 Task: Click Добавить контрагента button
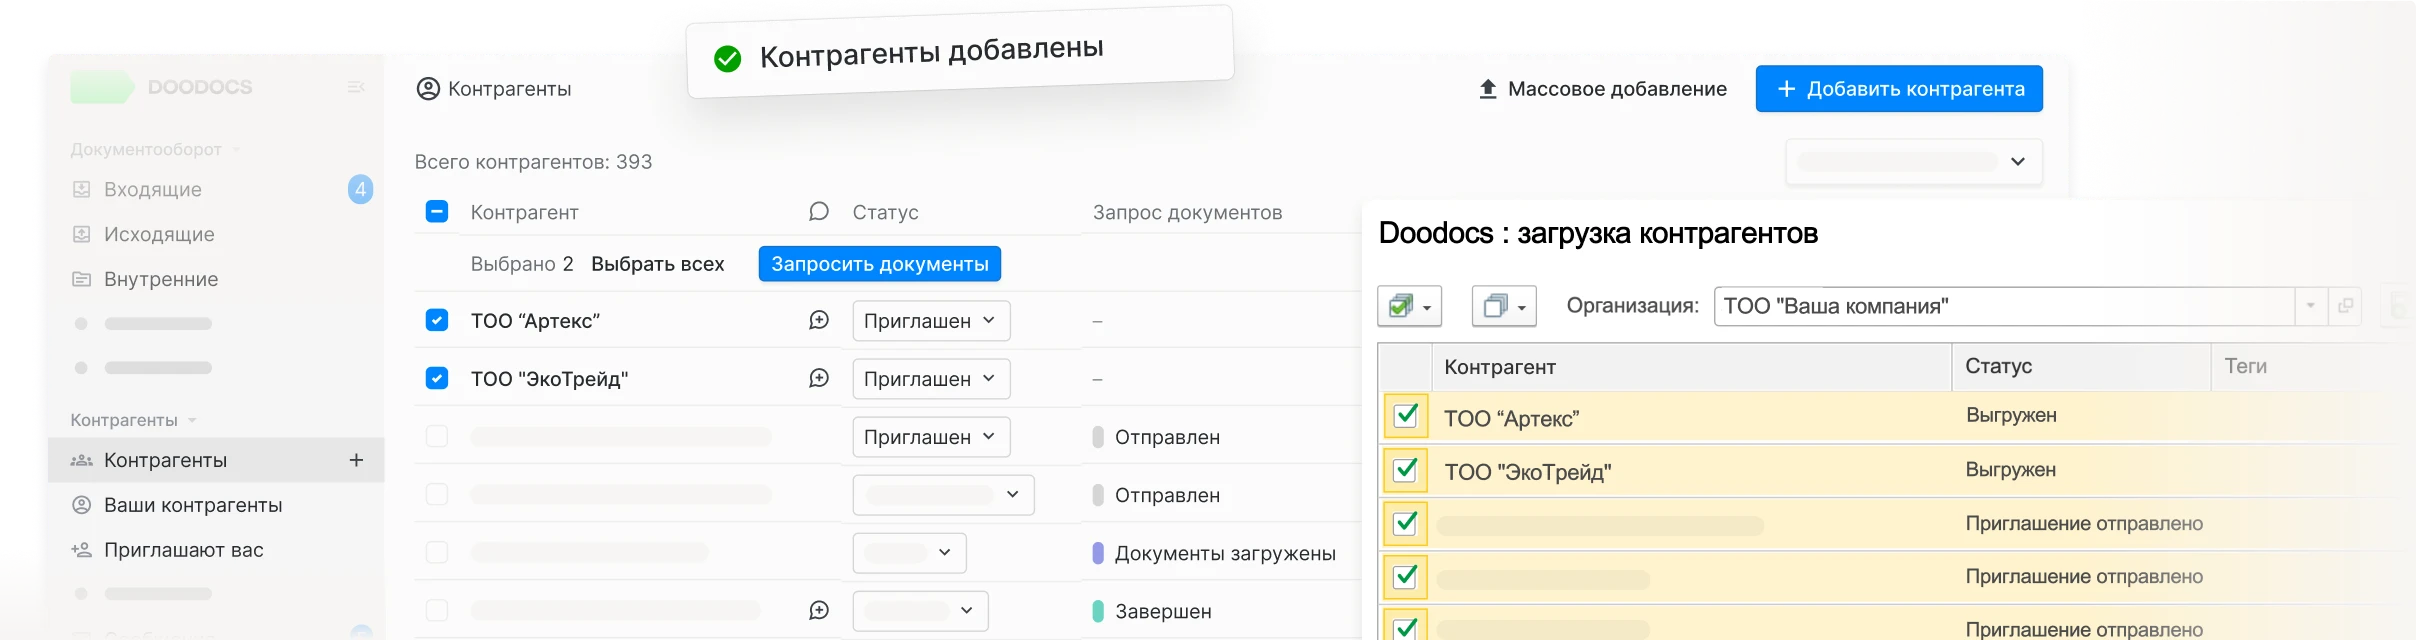[x=1899, y=89]
